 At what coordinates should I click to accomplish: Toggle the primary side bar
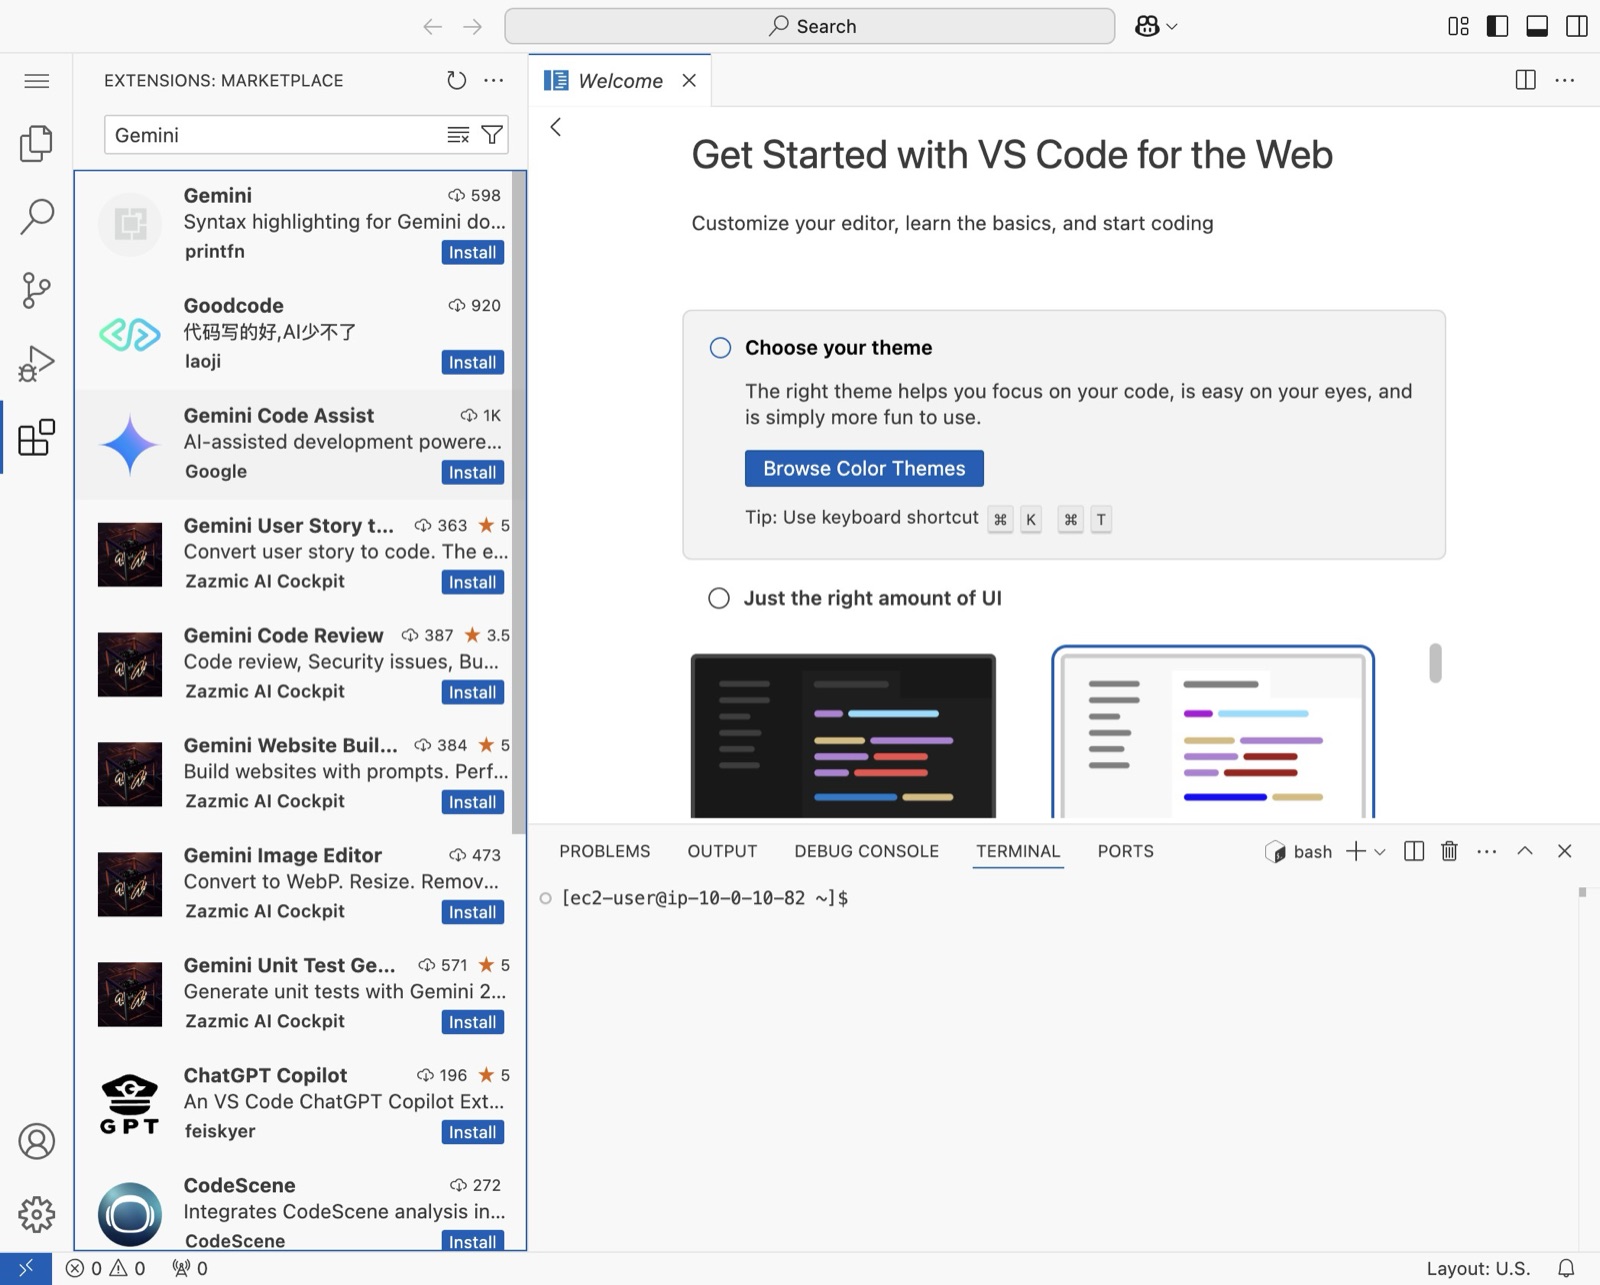click(1498, 26)
